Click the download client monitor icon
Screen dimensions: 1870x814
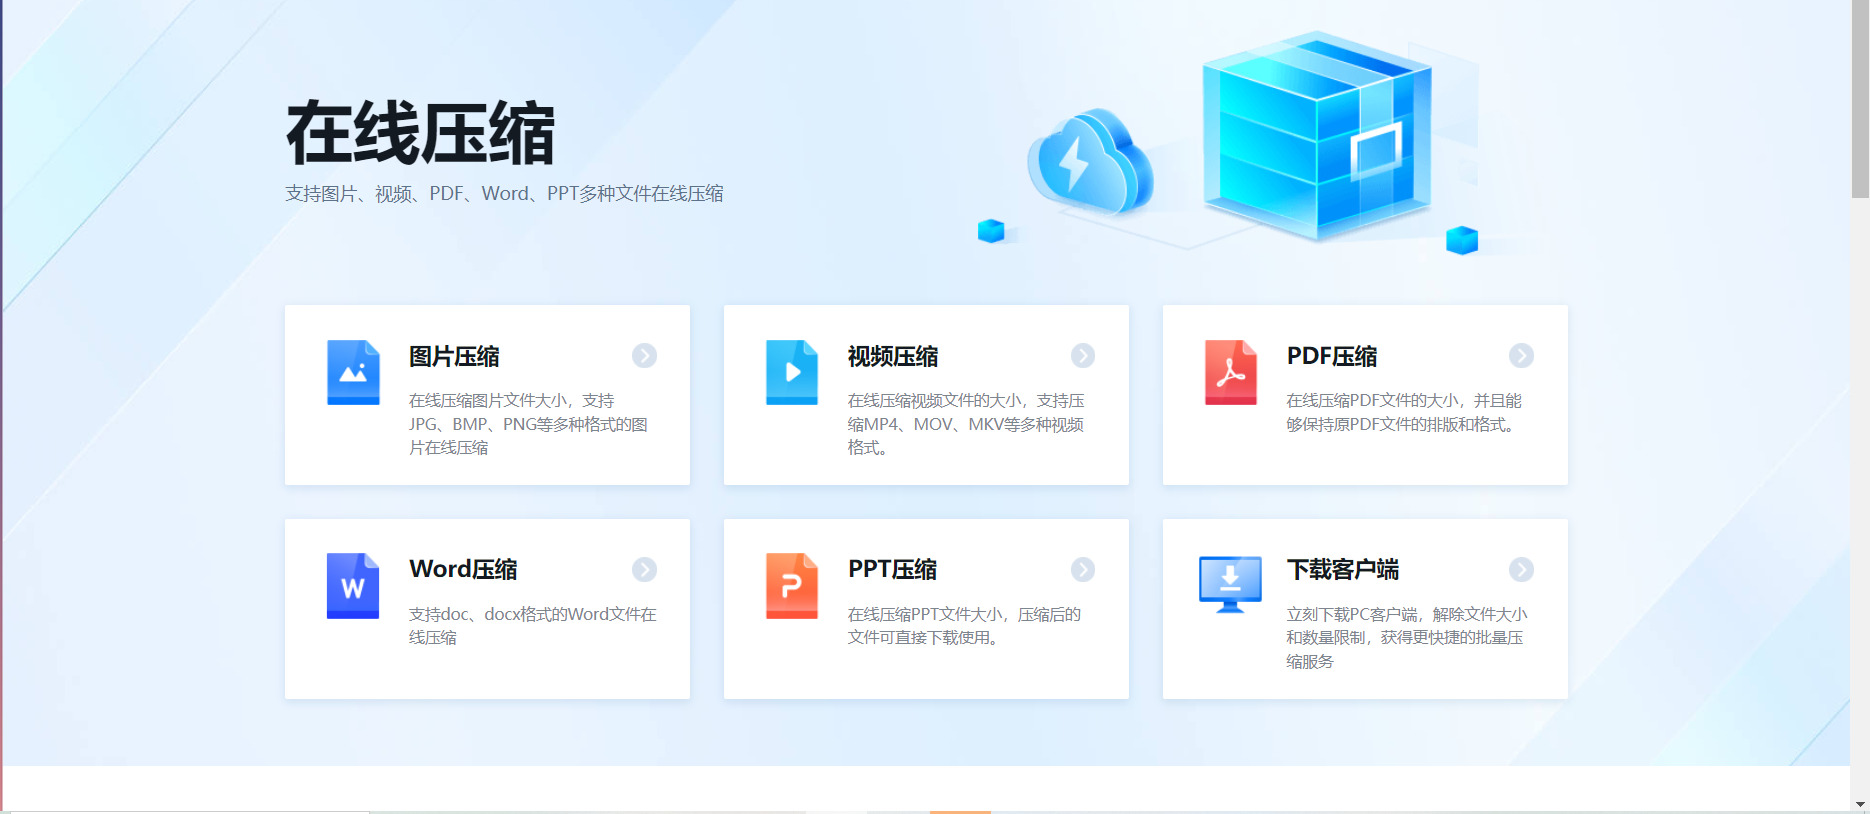(1230, 585)
